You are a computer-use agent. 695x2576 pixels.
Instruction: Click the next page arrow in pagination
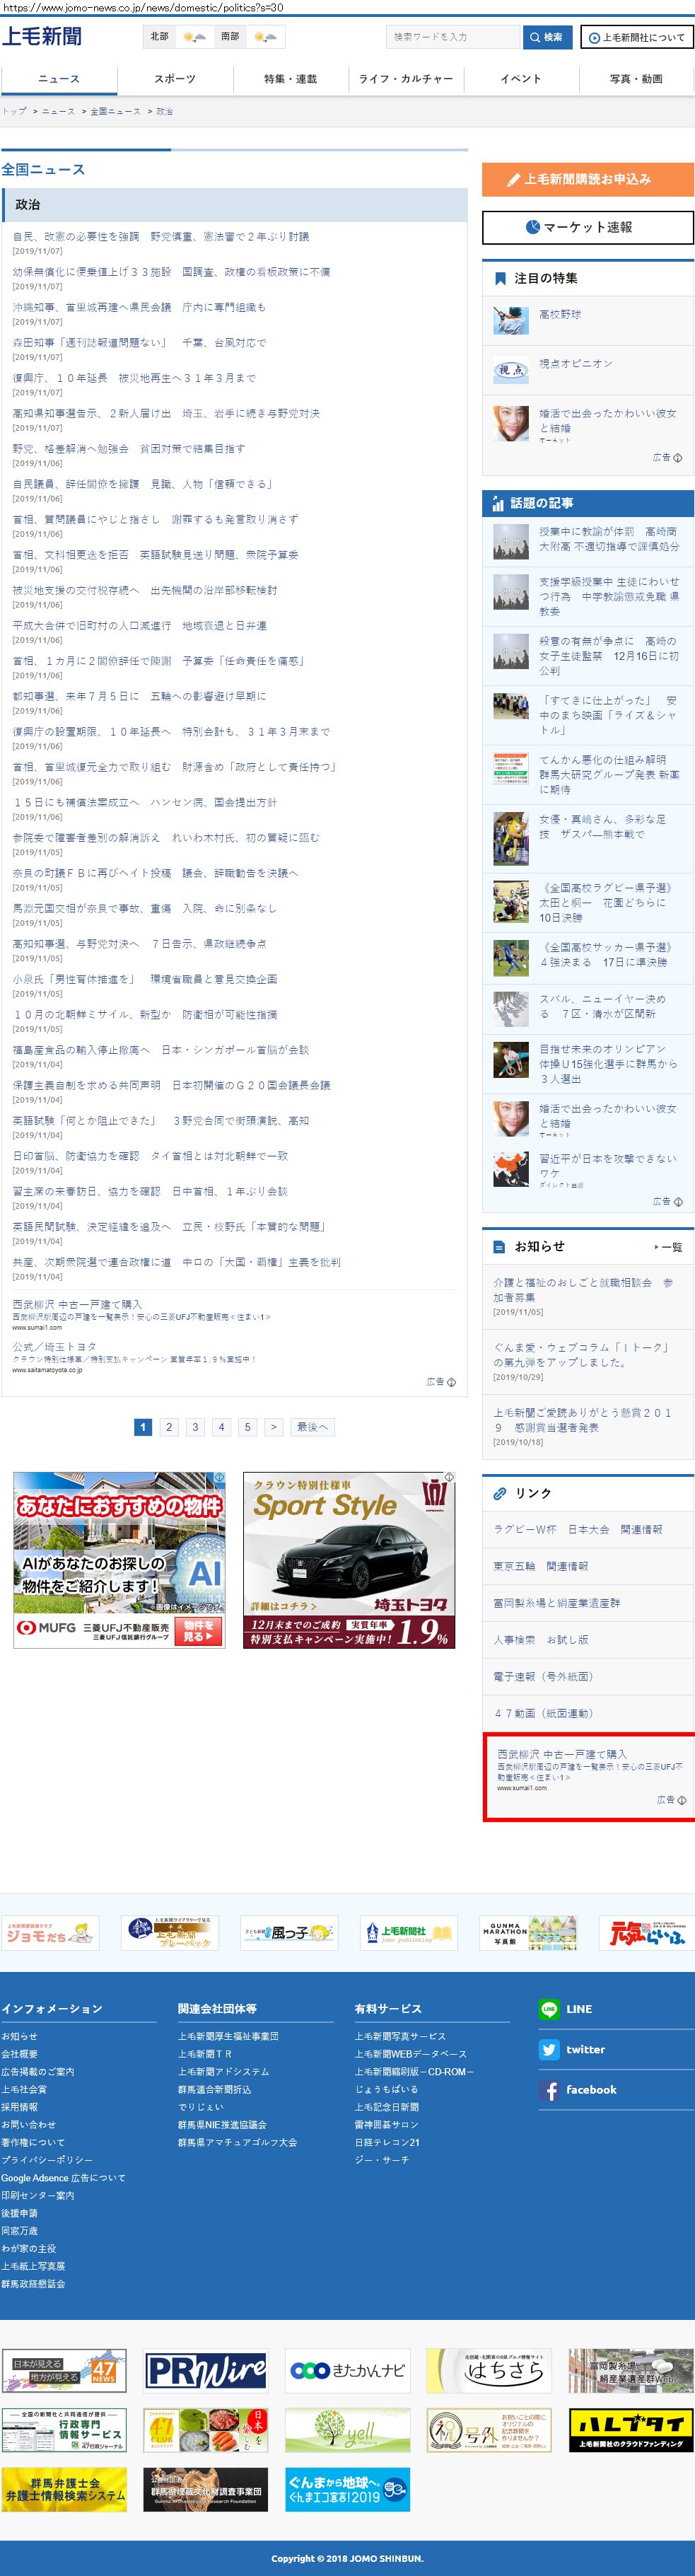[x=273, y=1427]
